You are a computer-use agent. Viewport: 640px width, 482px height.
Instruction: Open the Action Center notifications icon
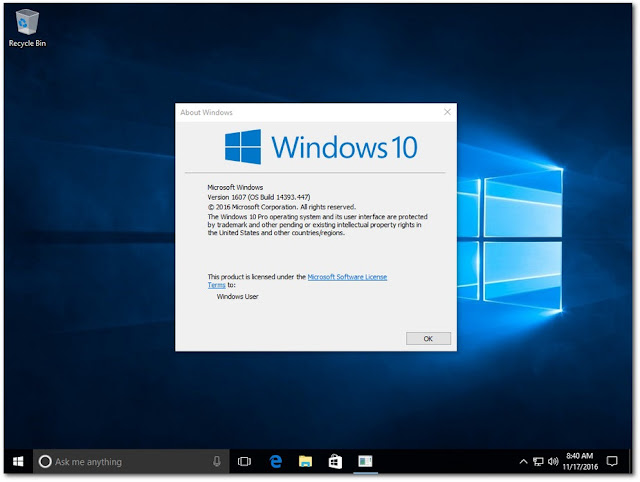coord(612,462)
